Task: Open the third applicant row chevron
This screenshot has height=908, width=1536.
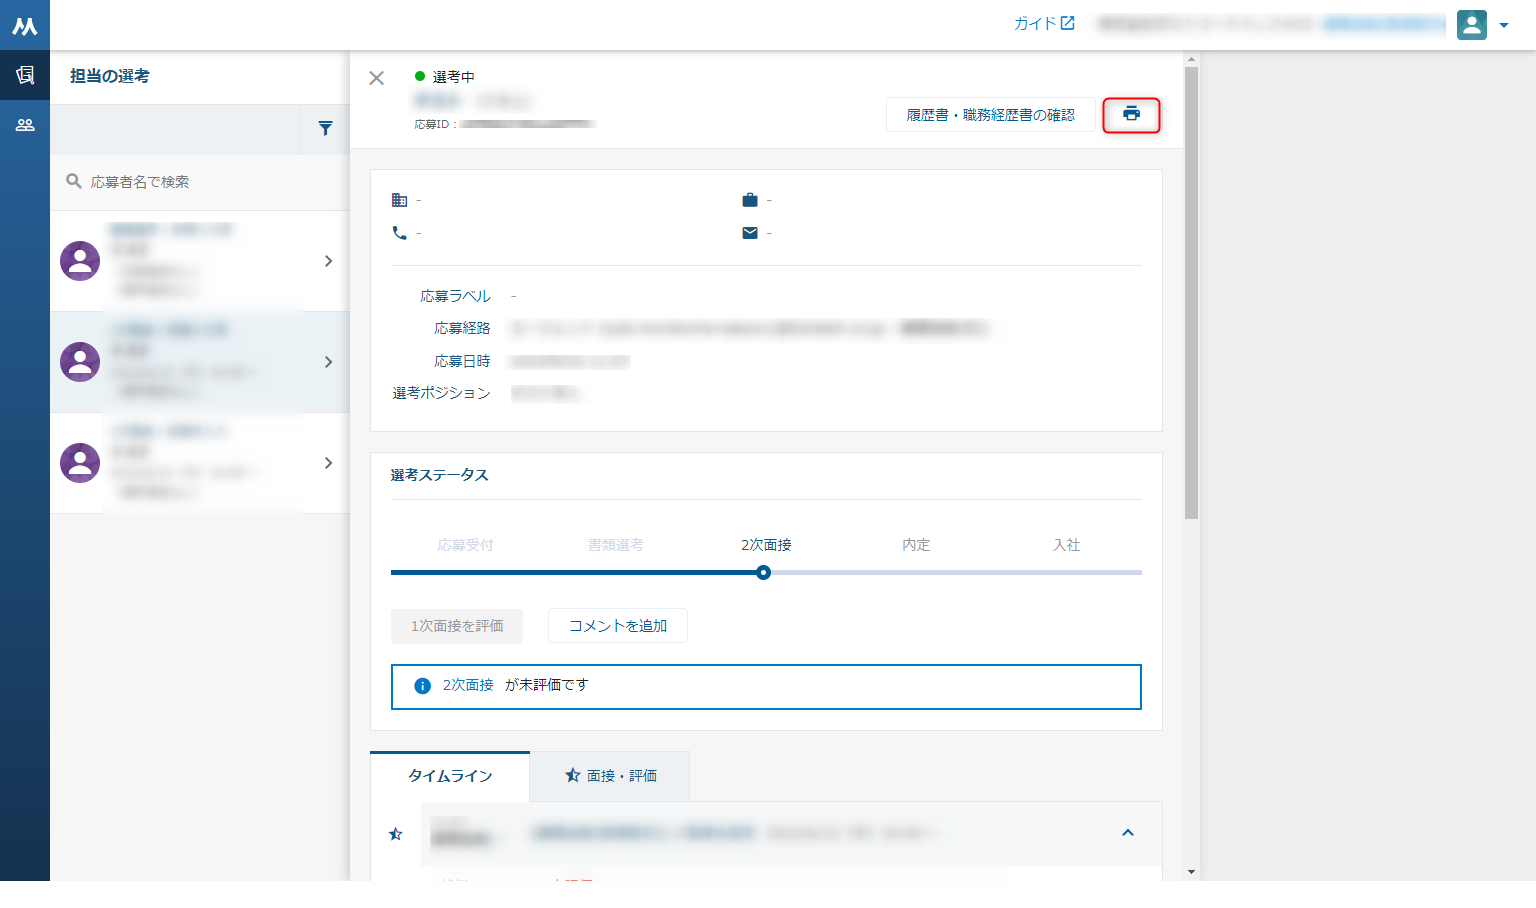Action: pyautogui.click(x=328, y=463)
